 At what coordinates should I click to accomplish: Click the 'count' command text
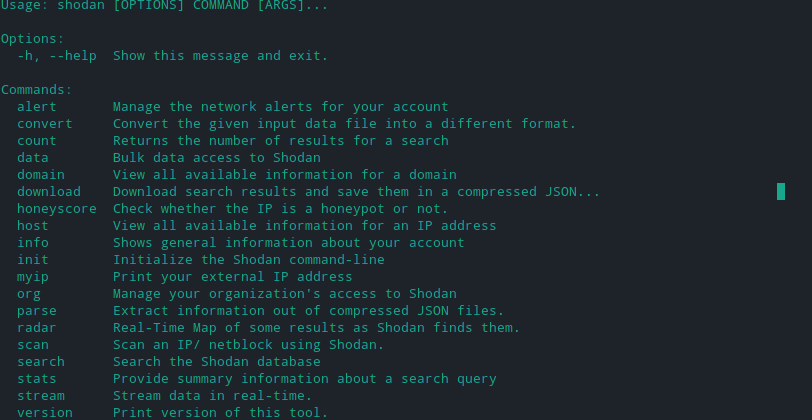pos(37,141)
